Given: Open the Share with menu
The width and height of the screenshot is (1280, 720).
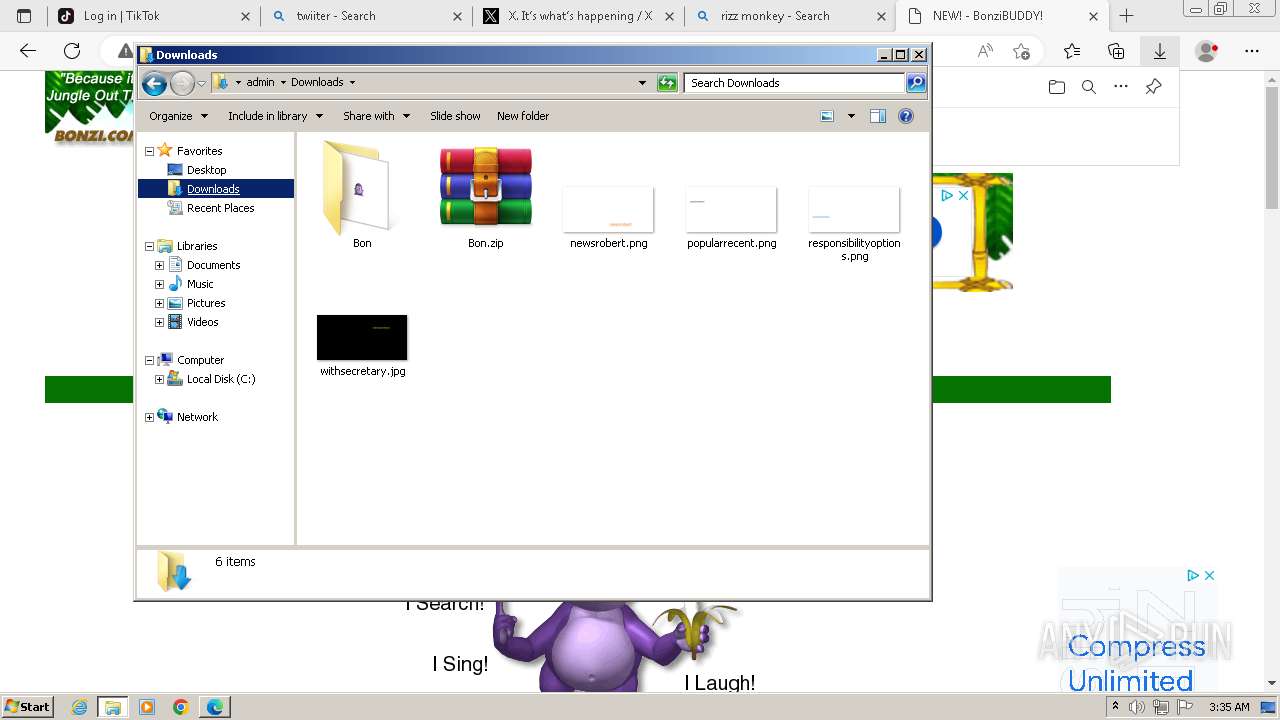Looking at the screenshot, I should pyautogui.click(x=376, y=116).
